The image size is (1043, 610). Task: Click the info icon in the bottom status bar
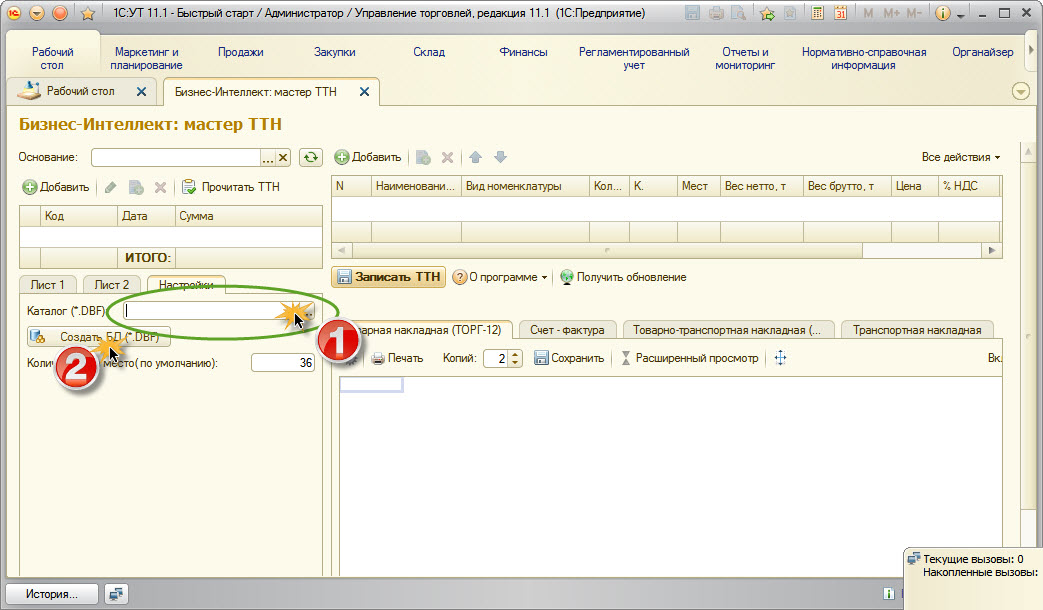pyautogui.click(x=889, y=593)
